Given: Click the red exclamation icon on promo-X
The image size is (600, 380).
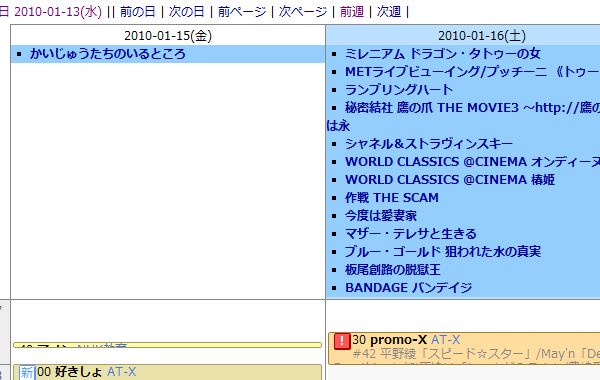Looking at the screenshot, I should pyautogui.click(x=342, y=341).
